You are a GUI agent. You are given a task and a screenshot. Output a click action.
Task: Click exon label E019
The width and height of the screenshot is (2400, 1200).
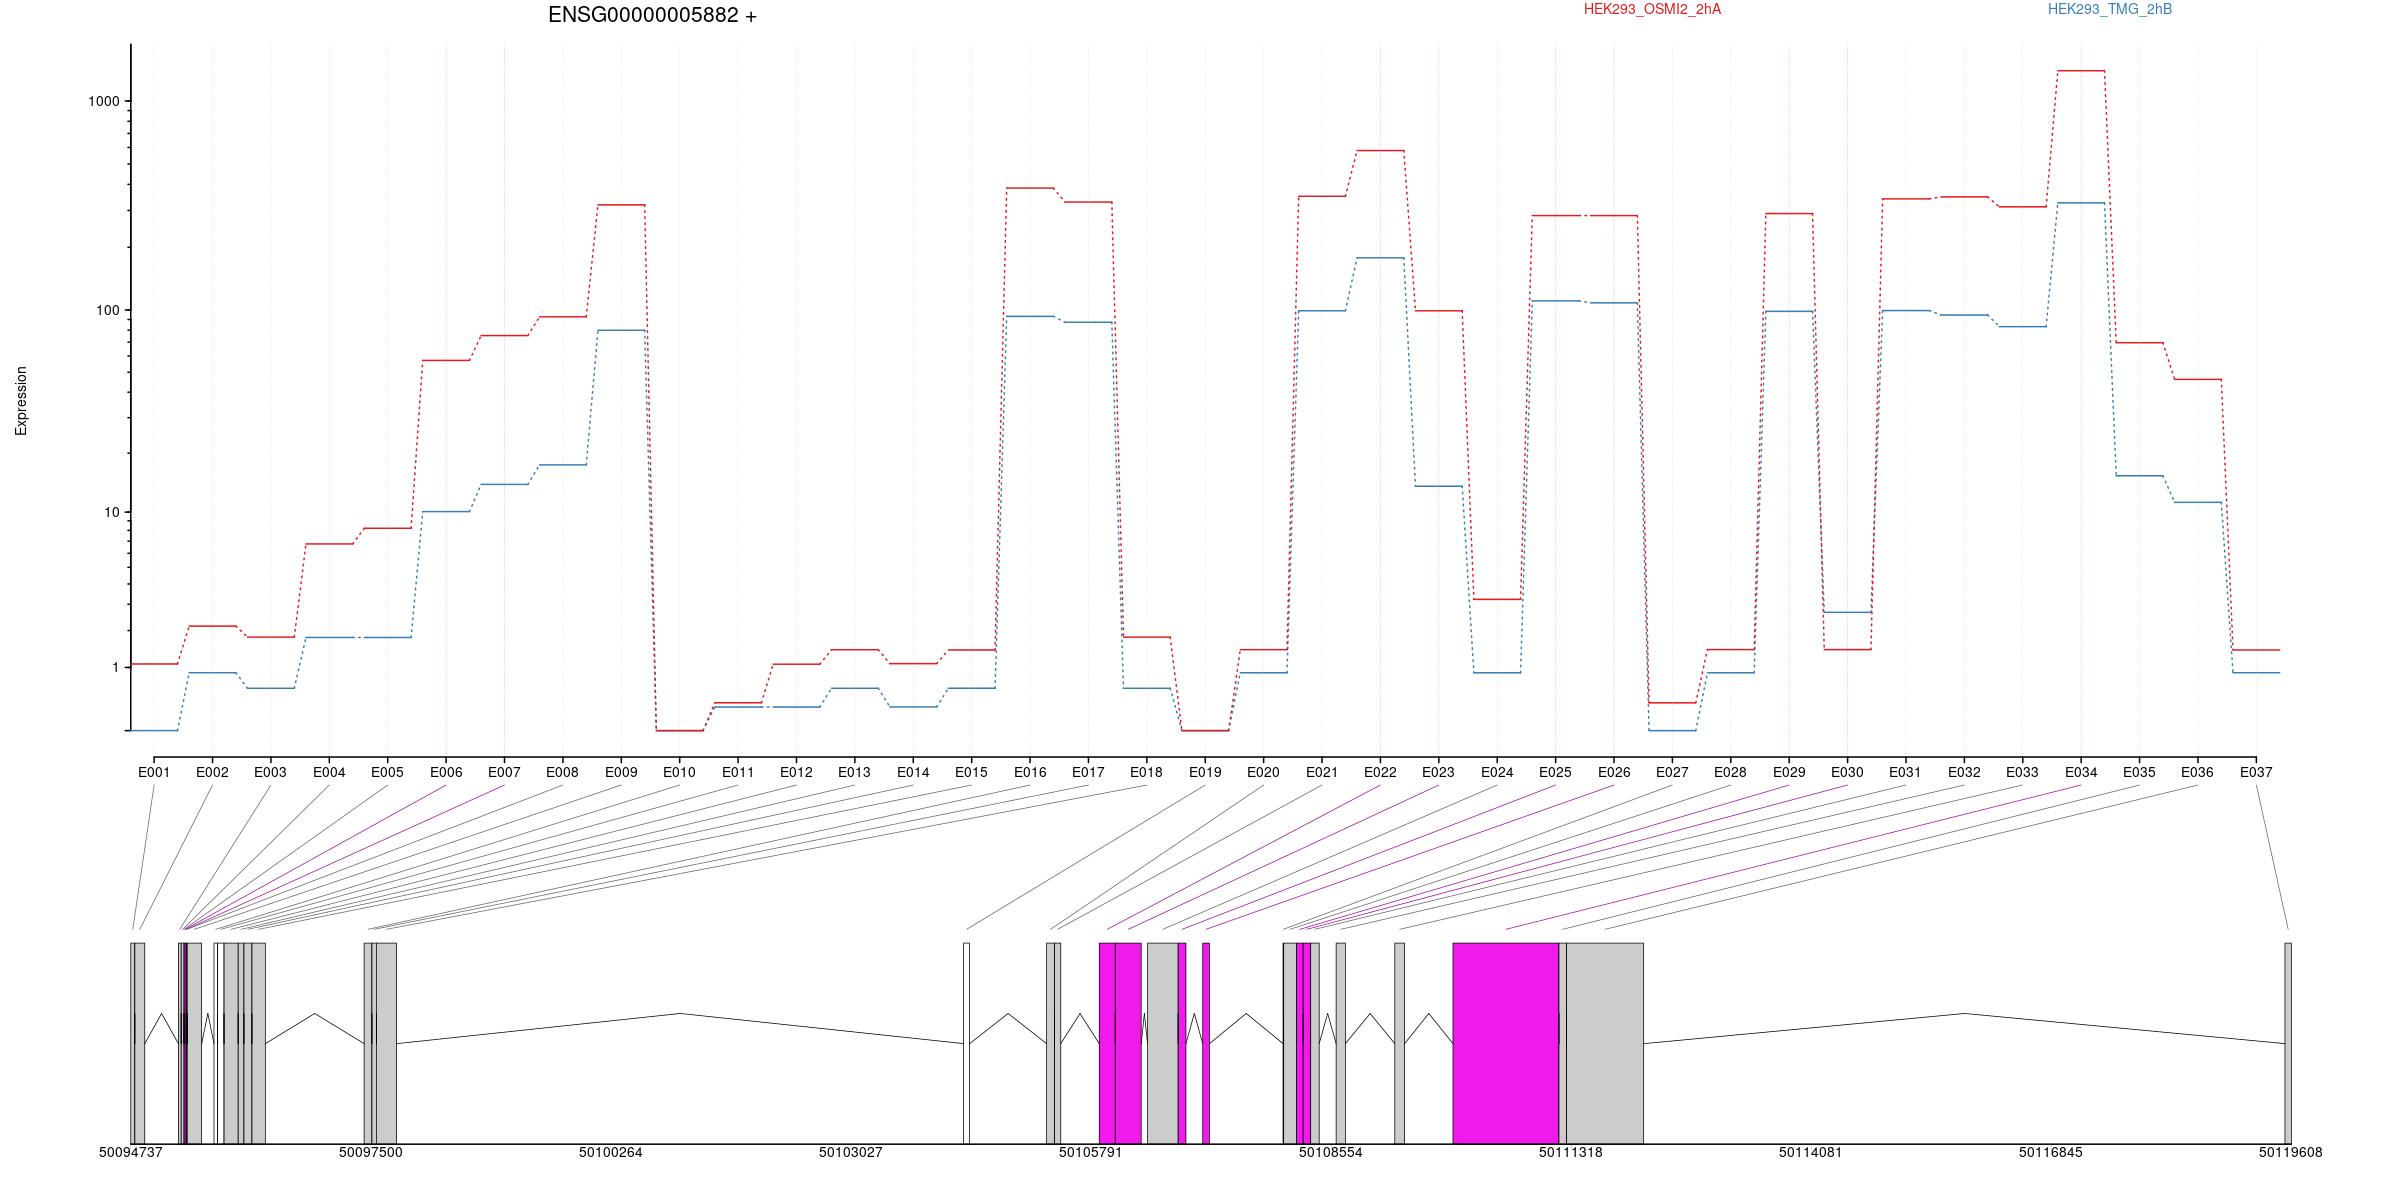(x=1205, y=772)
